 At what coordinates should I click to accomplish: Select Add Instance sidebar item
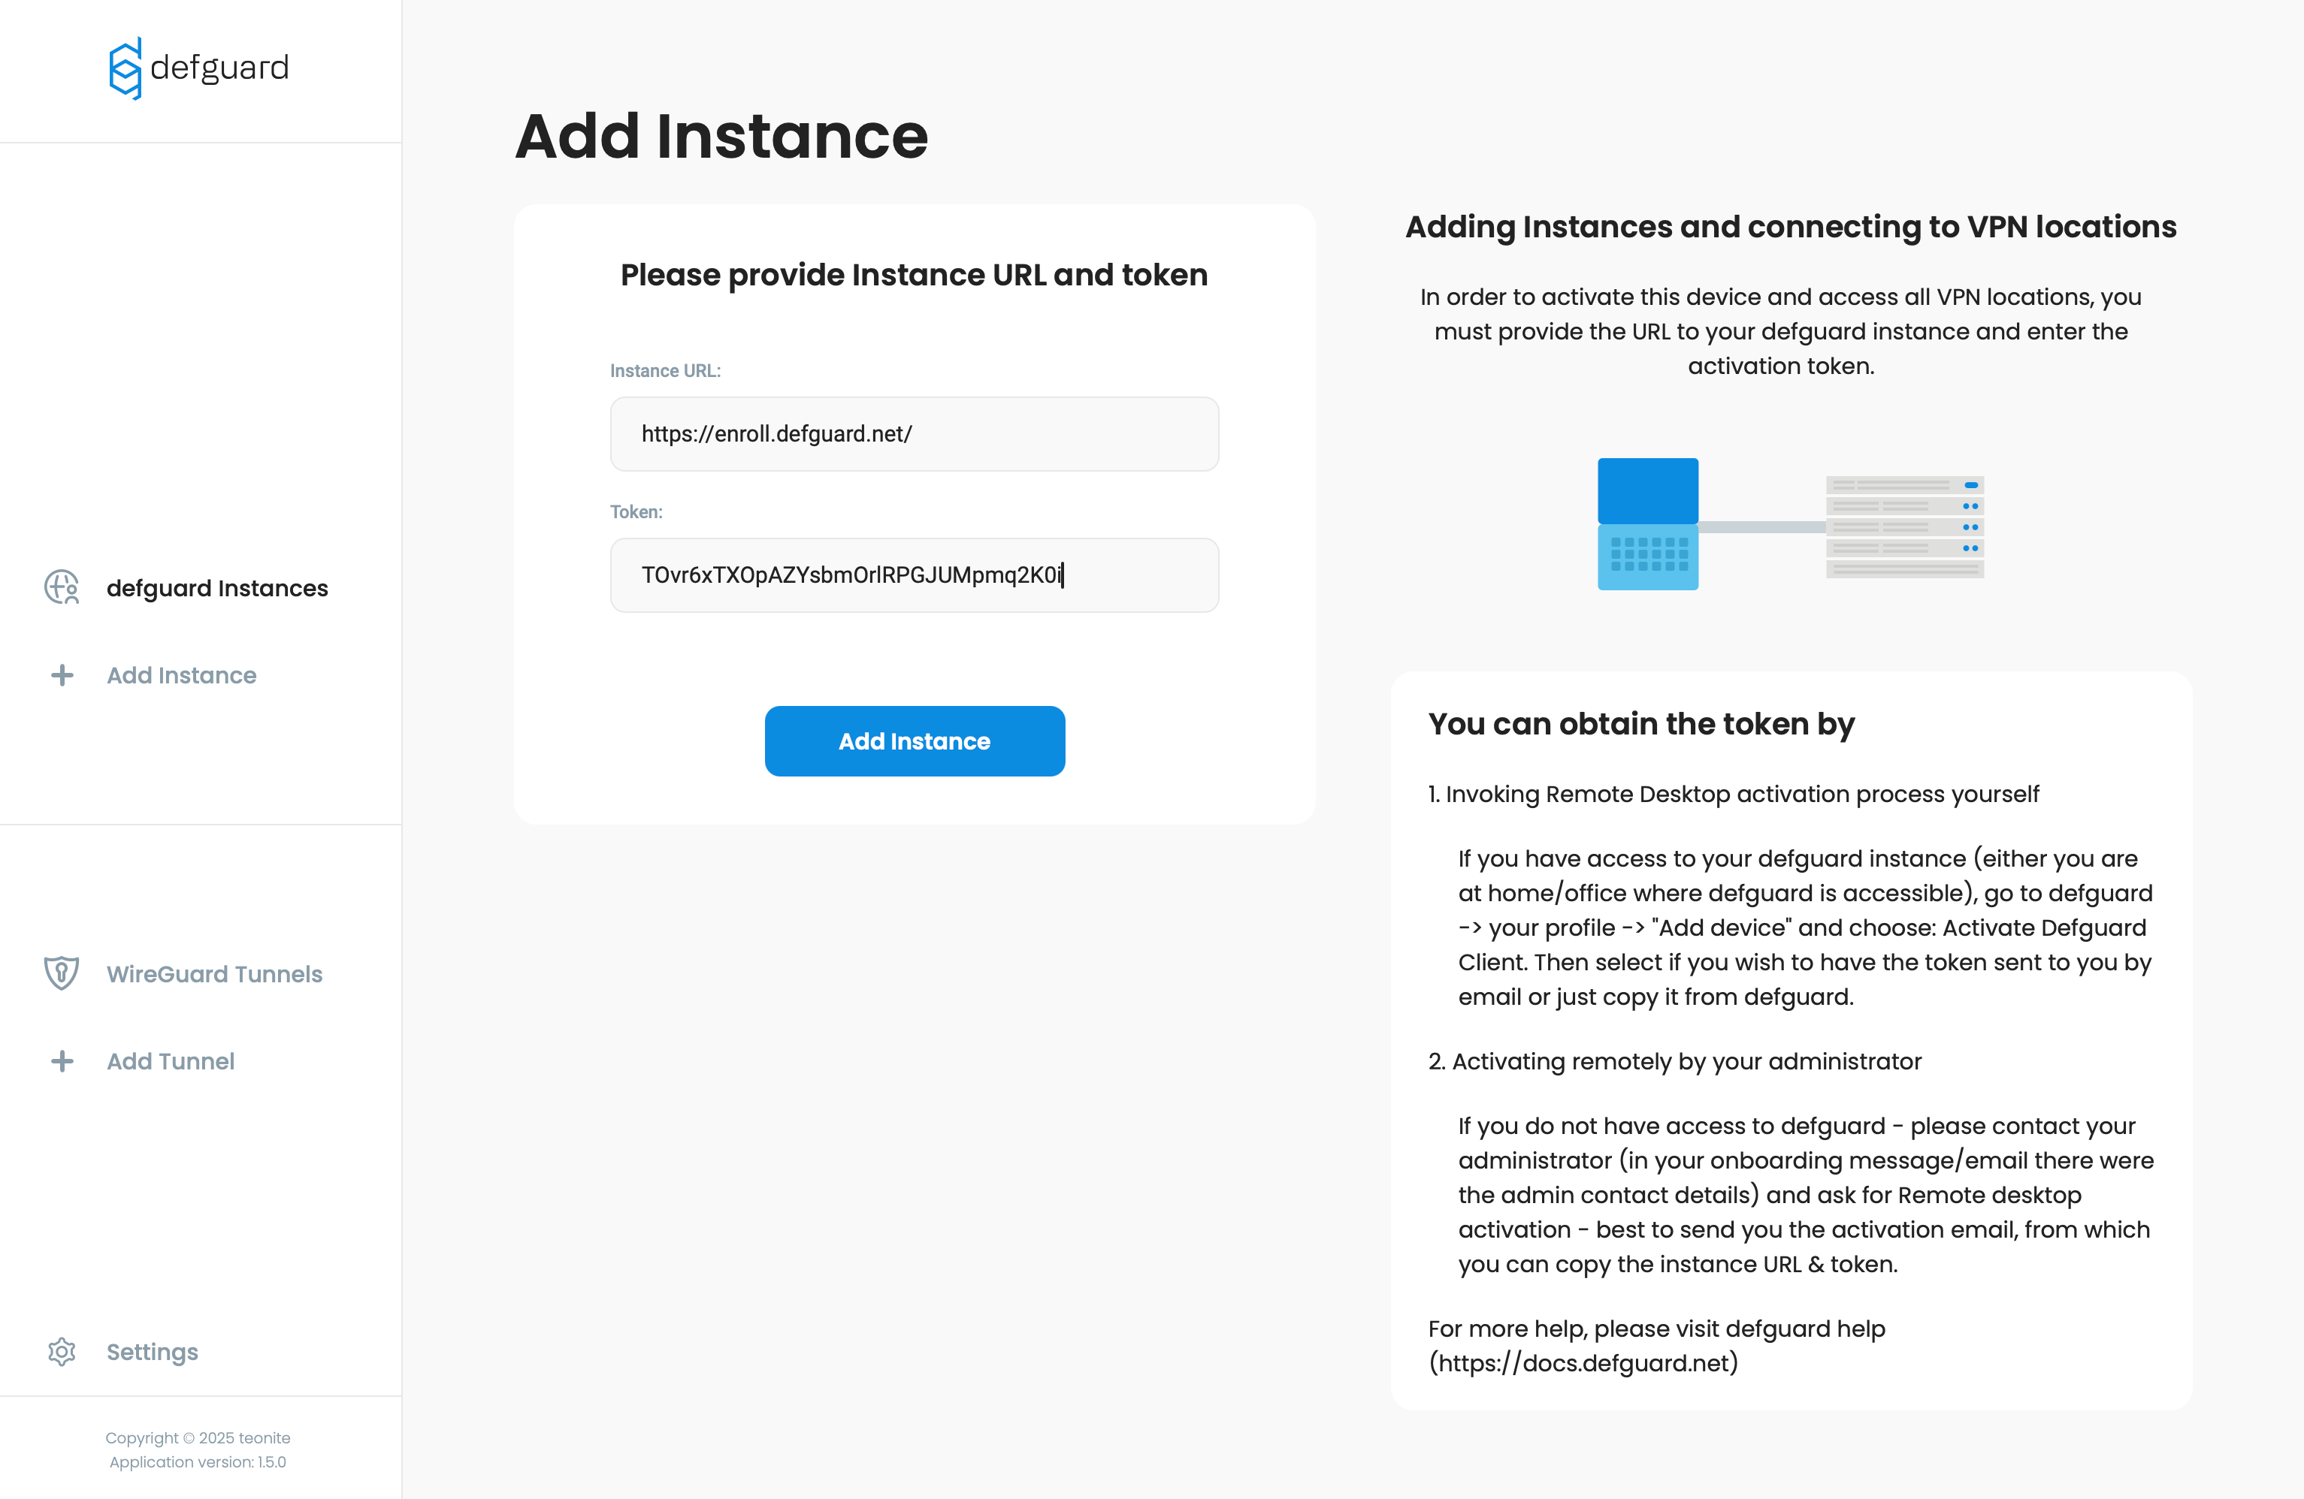182,676
